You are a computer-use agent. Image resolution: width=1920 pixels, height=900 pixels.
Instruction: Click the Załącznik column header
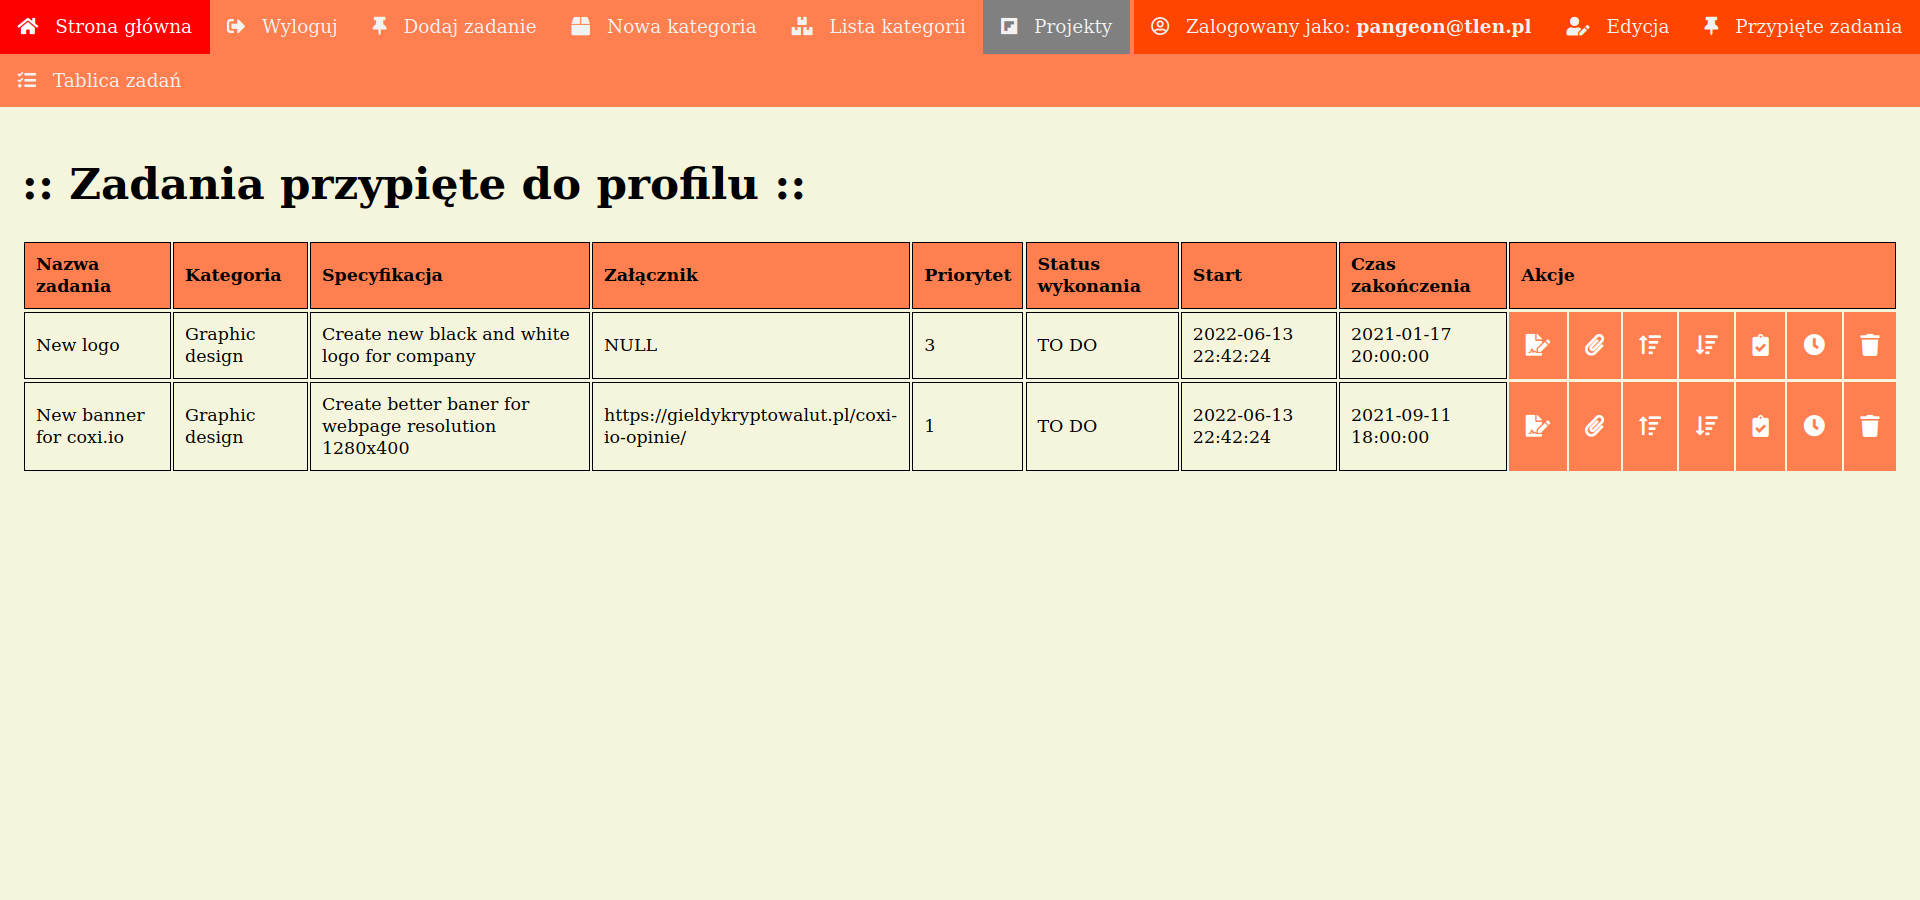(x=751, y=275)
